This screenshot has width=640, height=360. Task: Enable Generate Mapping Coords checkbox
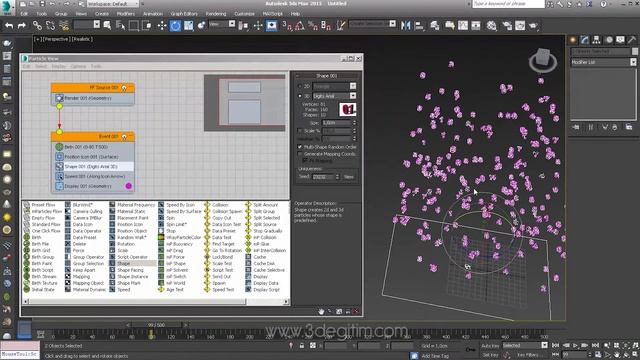click(x=300, y=154)
